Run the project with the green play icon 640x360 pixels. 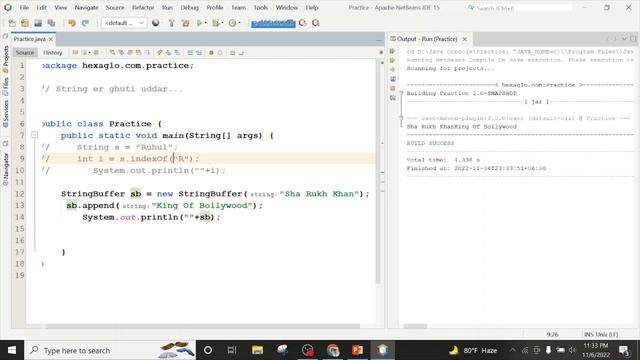199,23
